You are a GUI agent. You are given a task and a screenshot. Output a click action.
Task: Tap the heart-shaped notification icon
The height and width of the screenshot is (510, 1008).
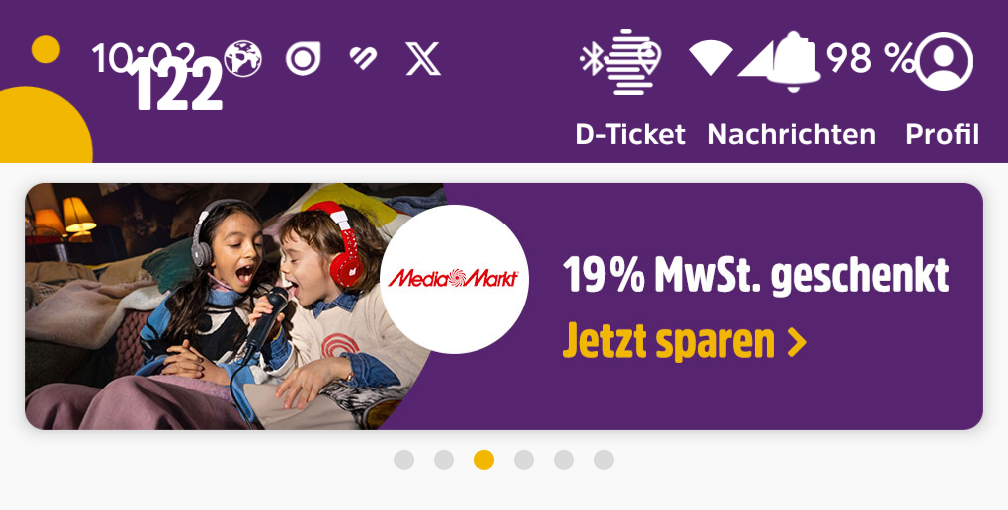(x=363, y=59)
